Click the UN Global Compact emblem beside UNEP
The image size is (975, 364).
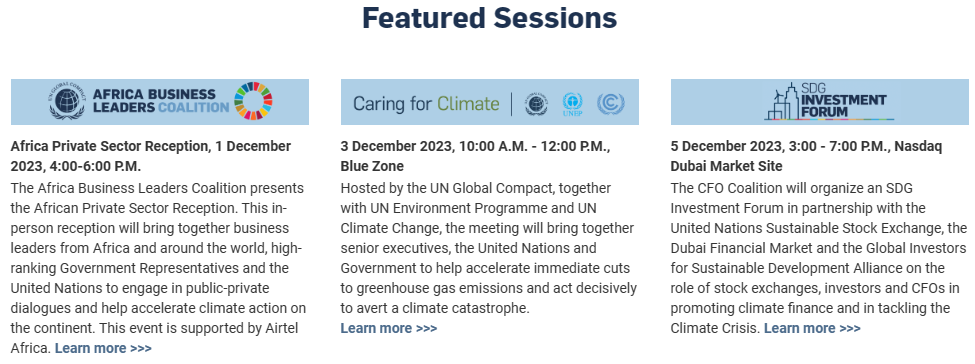(x=536, y=103)
